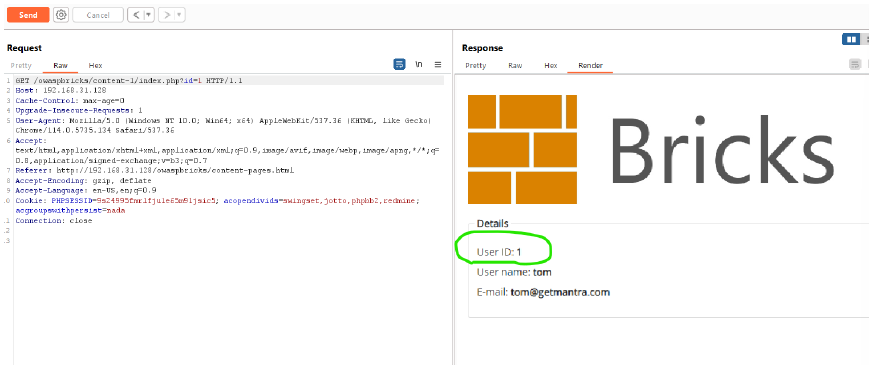Click the GET /owaspbricks request line

129,81
